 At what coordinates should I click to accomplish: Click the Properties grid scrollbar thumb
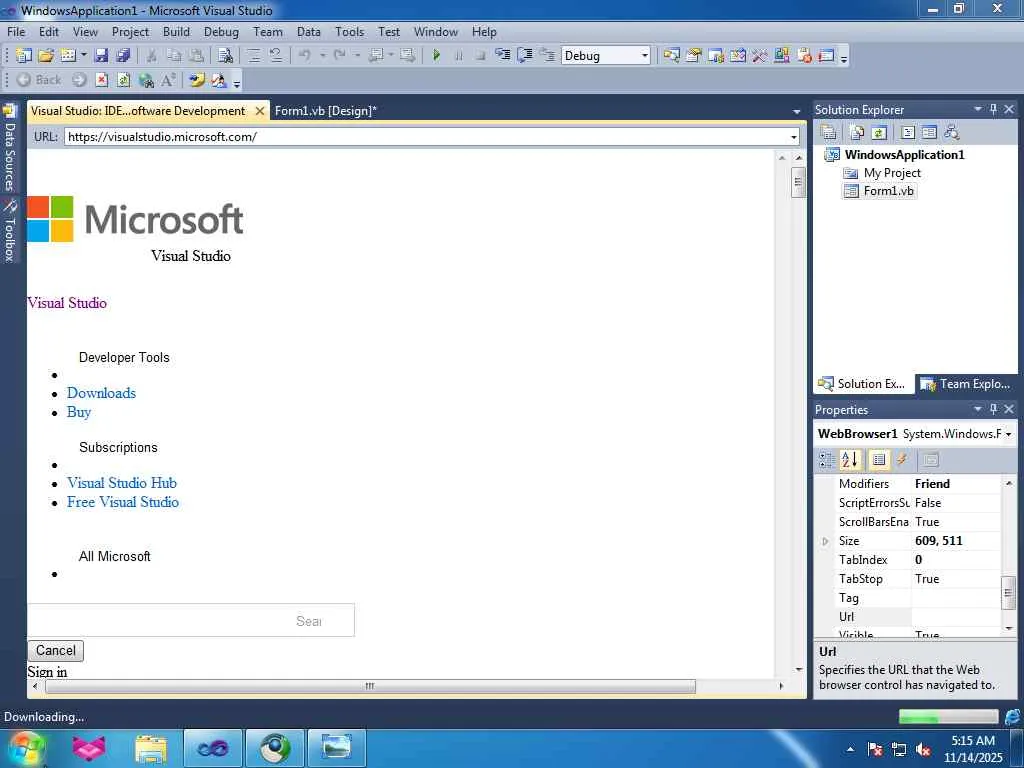[1008, 593]
